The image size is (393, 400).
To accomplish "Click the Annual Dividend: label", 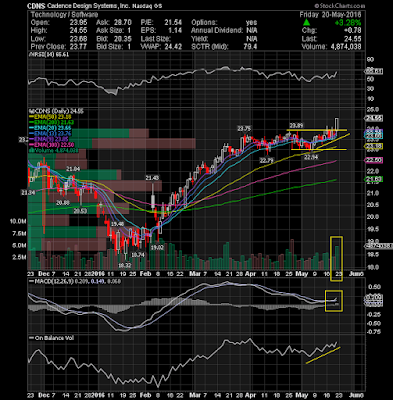I will coord(217,31).
